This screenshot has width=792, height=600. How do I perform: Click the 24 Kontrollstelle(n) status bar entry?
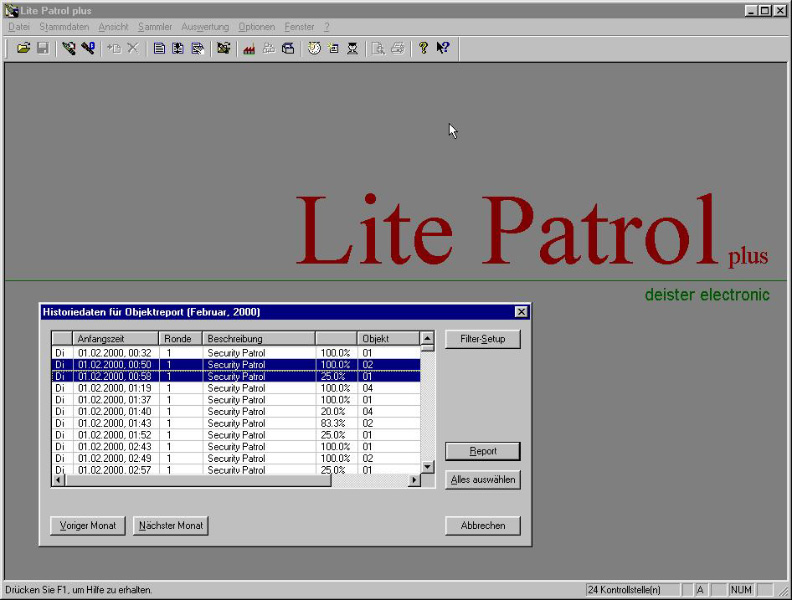633,590
